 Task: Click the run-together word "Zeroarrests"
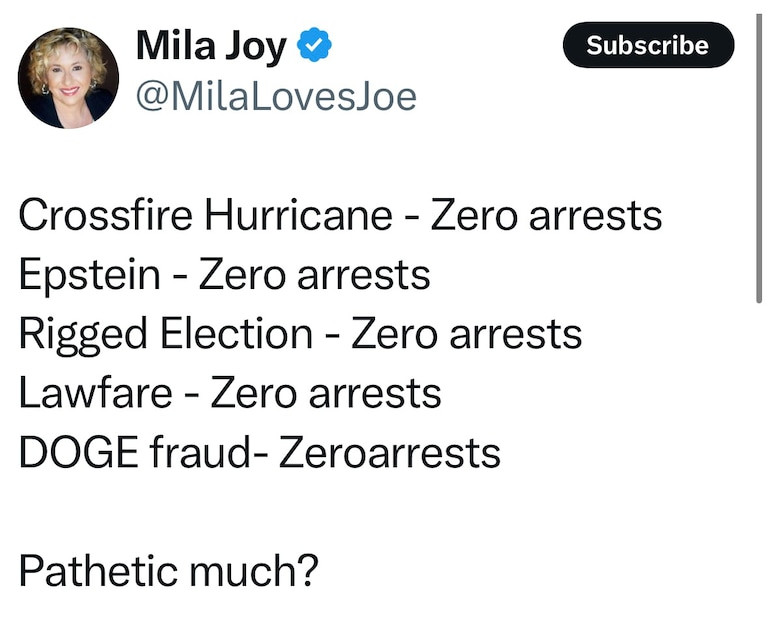pos(389,452)
